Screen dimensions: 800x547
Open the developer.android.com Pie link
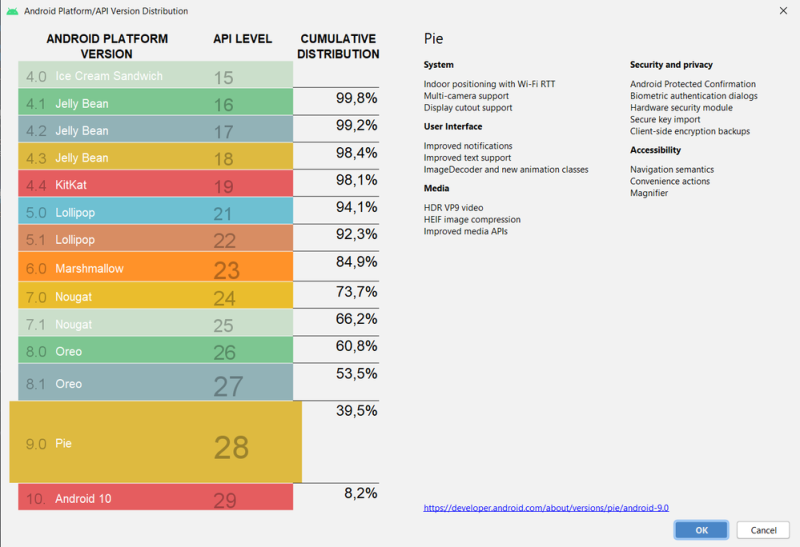tap(546, 508)
